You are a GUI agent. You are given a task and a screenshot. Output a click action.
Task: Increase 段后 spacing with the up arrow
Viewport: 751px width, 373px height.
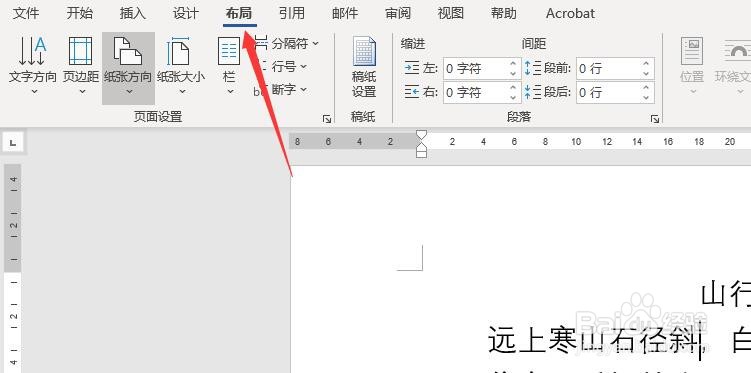(x=647, y=87)
